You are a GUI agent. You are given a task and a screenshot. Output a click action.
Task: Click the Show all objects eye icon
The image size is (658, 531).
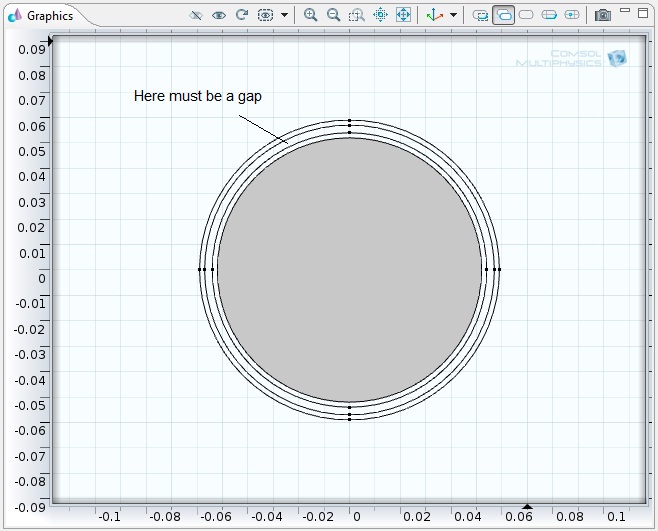click(x=219, y=15)
